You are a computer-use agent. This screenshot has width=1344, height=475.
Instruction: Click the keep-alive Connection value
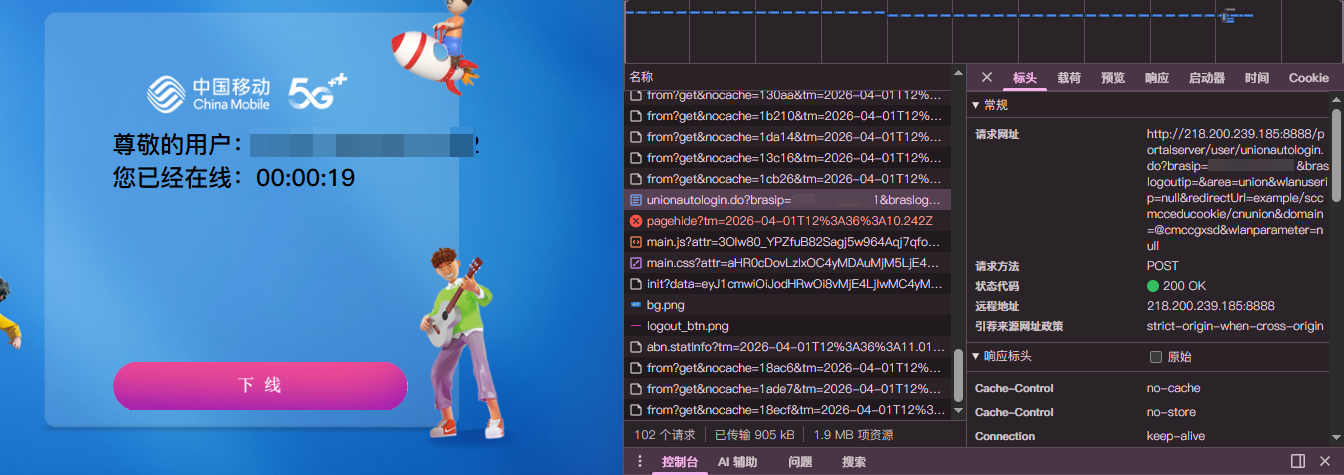tap(1176, 436)
